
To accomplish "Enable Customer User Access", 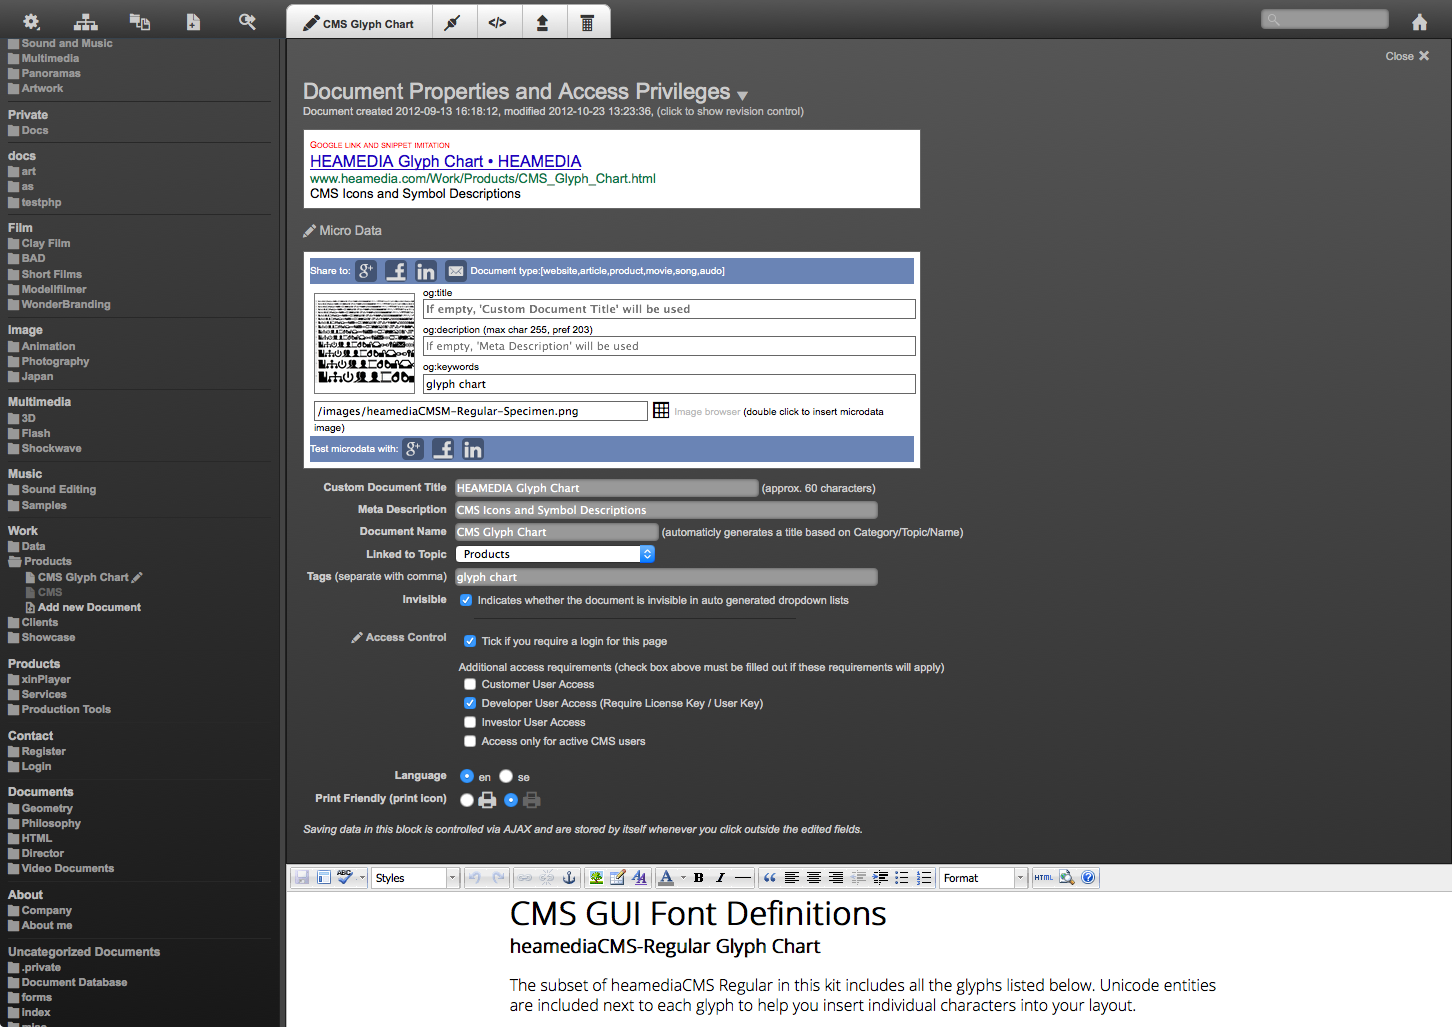I will 470,685.
